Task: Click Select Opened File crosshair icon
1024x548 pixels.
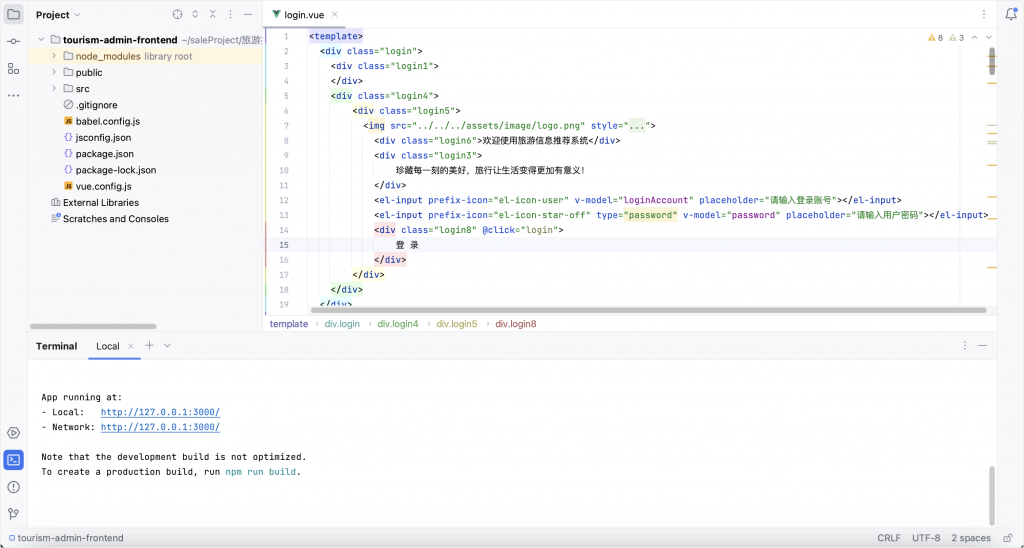Action: tap(177, 15)
